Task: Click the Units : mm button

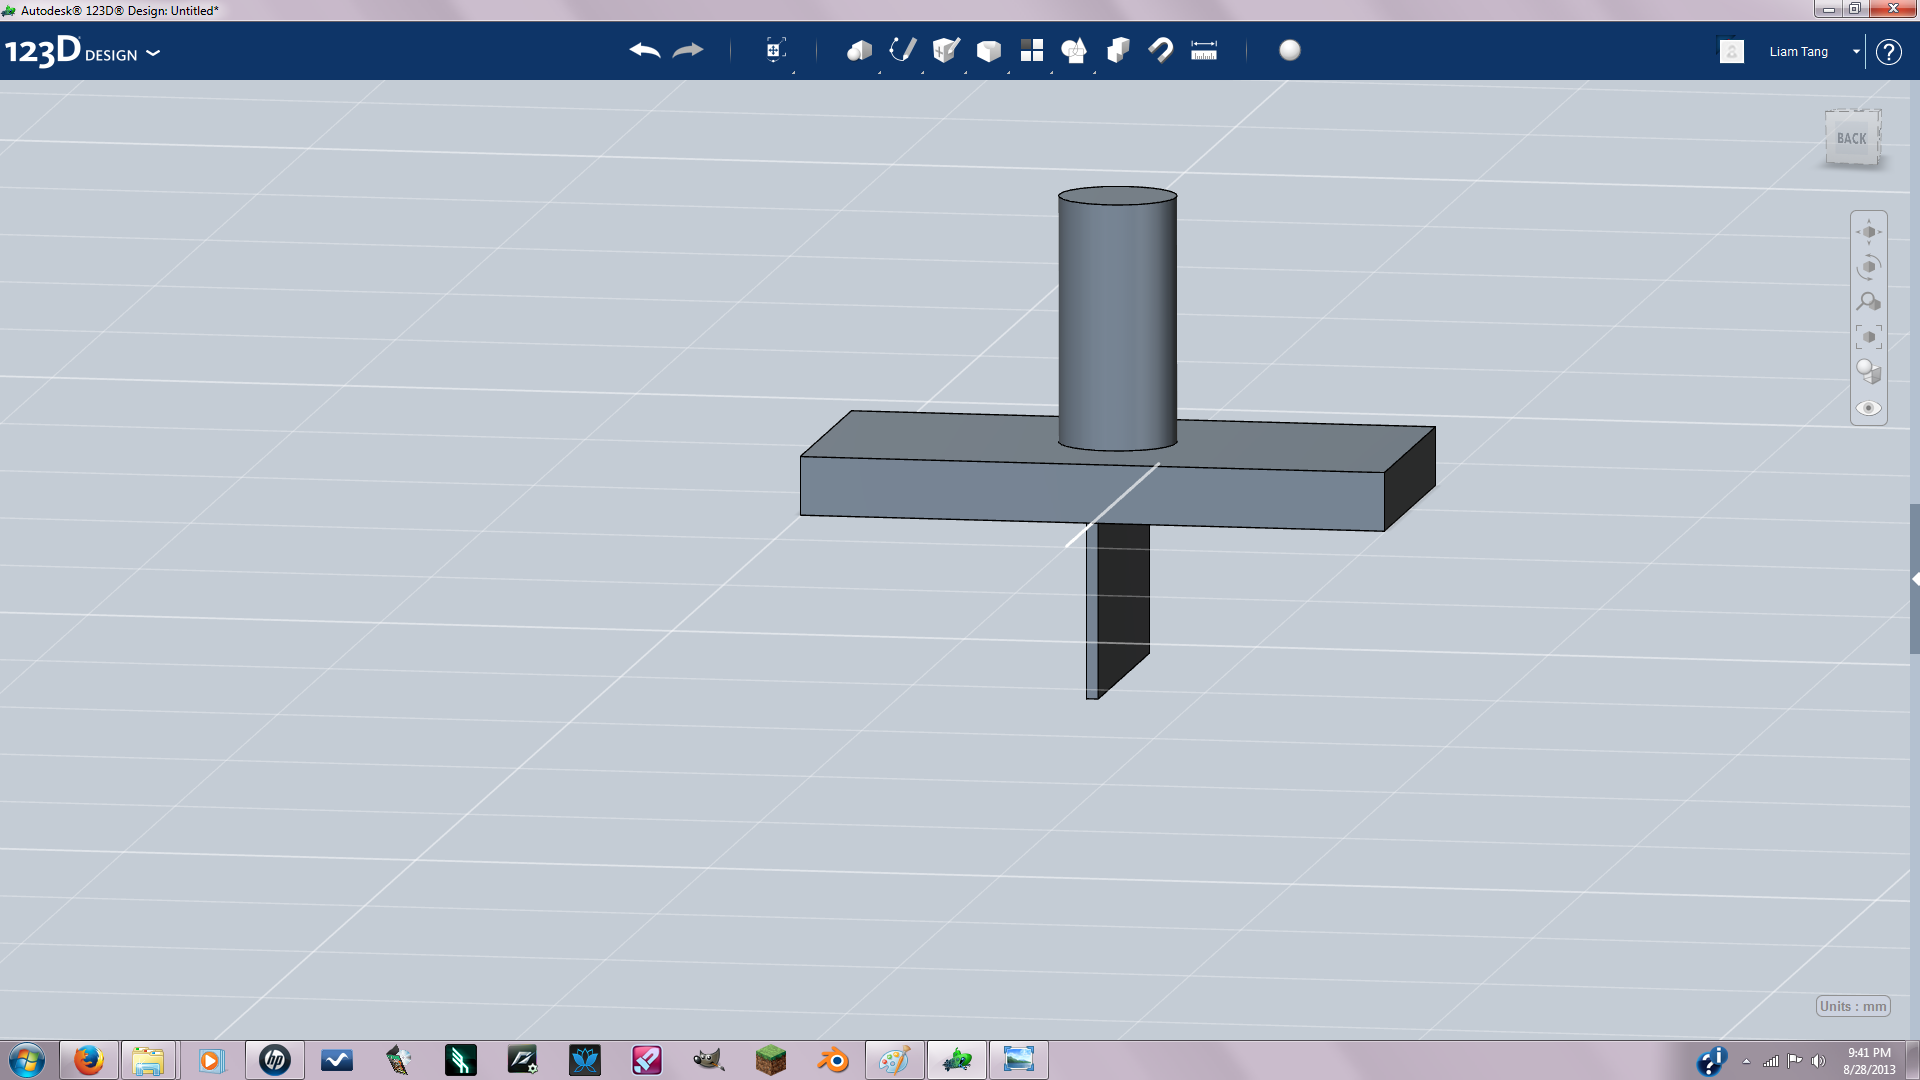Action: click(x=1853, y=1006)
